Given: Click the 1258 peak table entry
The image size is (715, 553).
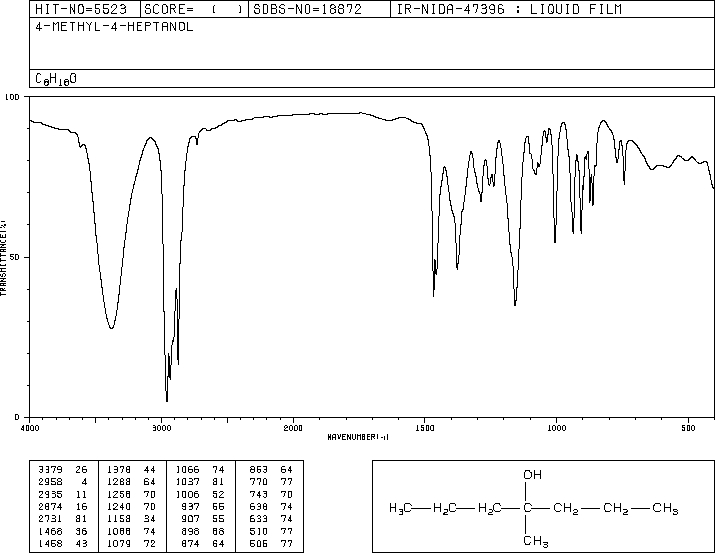Looking at the screenshot, I should [131, 494].
